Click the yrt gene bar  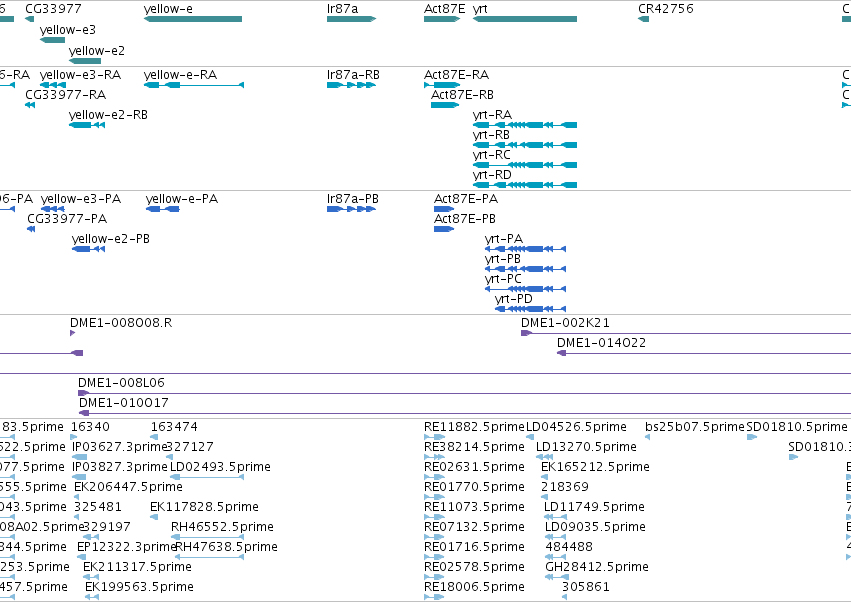525,19
